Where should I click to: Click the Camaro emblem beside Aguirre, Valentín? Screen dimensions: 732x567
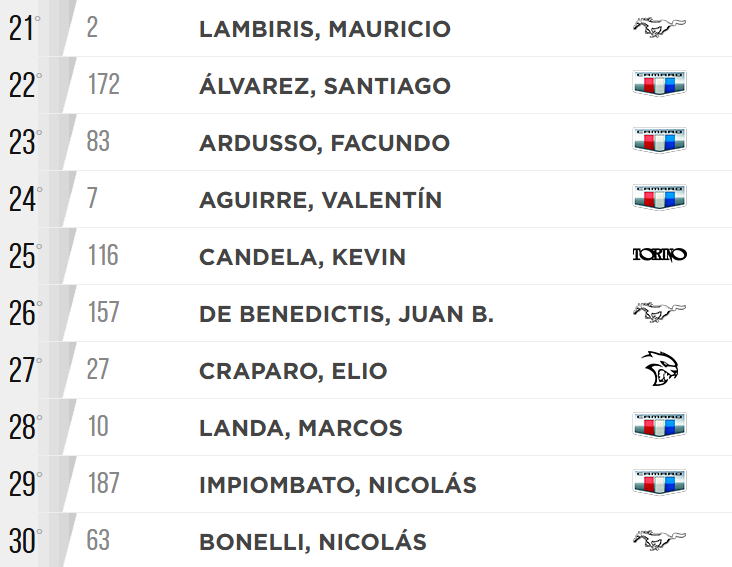pos(660,199)
